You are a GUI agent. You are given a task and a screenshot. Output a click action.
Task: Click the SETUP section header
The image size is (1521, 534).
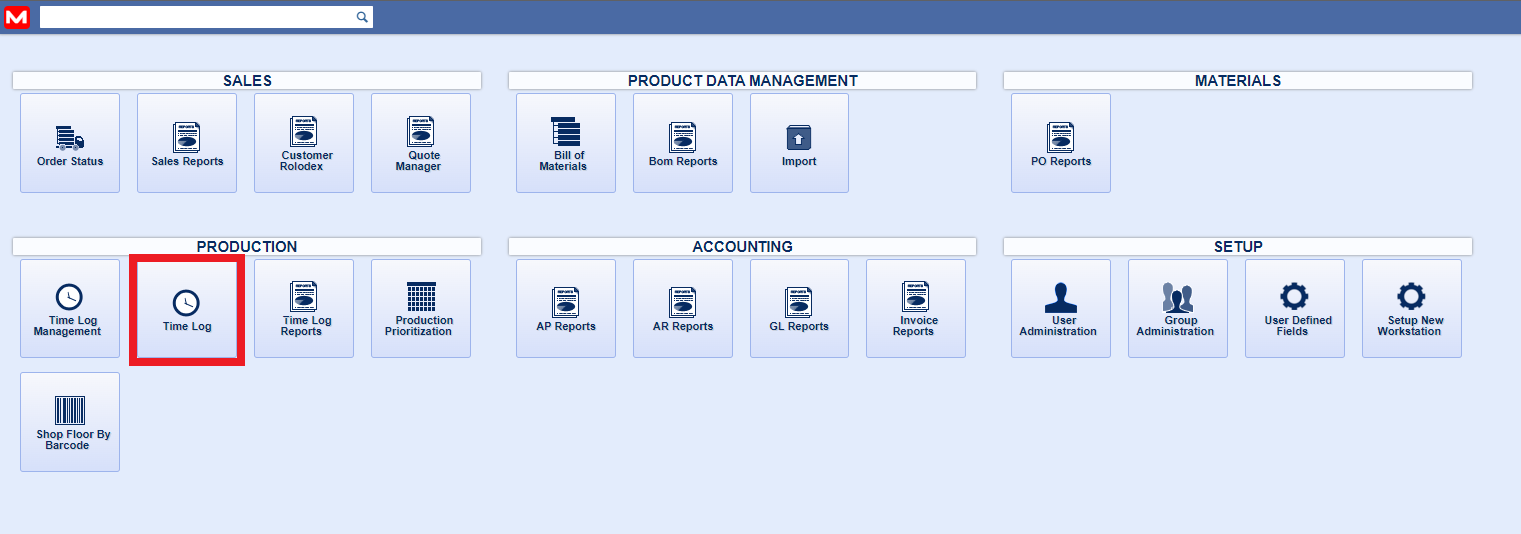1238,246
